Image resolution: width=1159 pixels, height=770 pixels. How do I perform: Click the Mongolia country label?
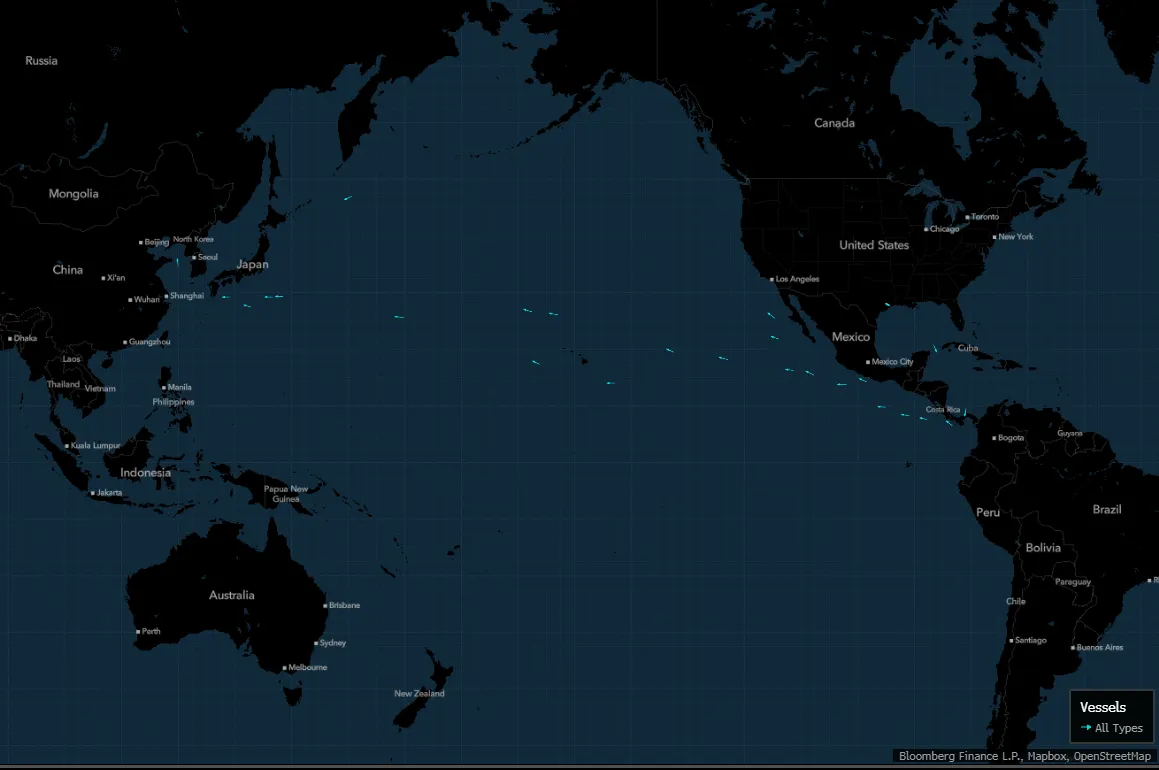coord(73,194)
